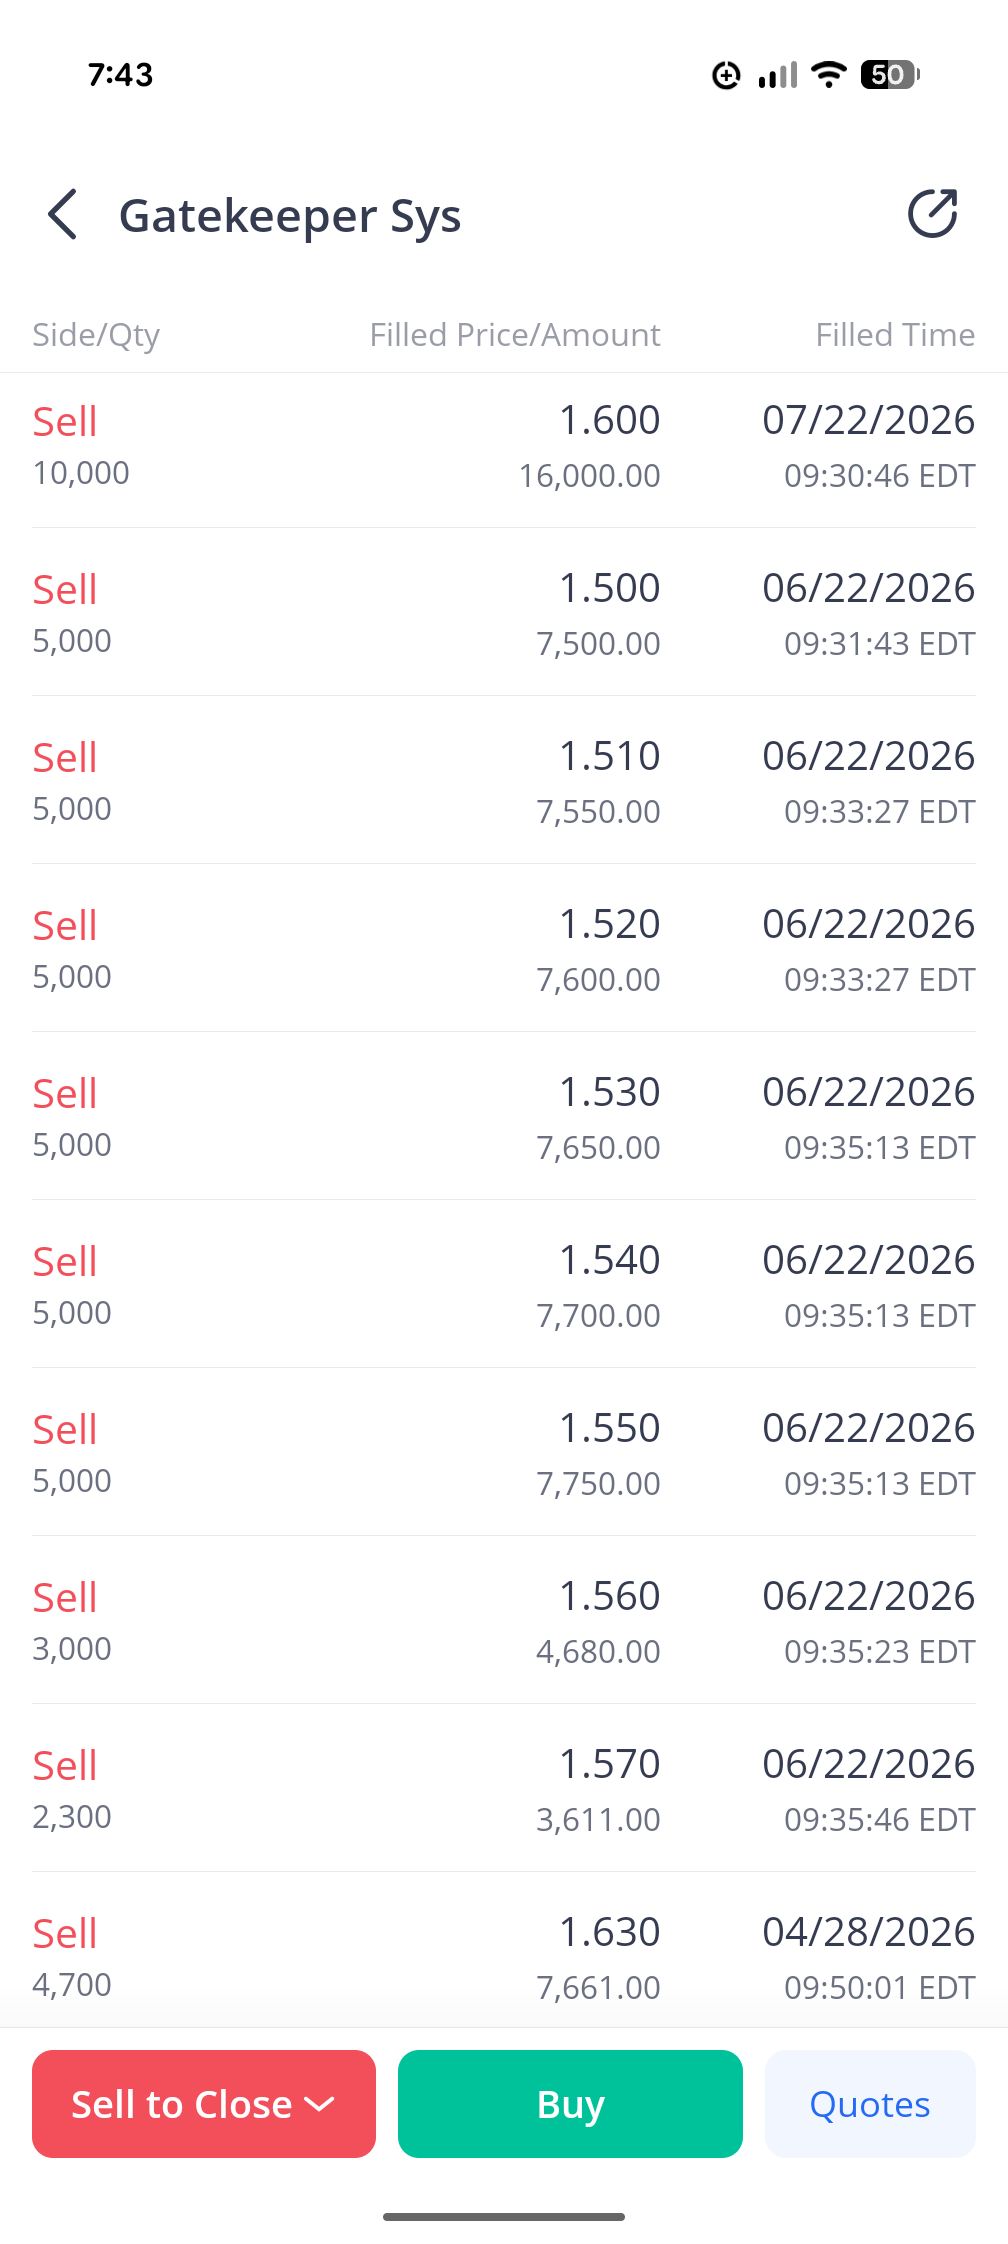Tap the Wi-Fi status icon
The width and height of the screenshot is (1008, 2244).
click(829, 75)
